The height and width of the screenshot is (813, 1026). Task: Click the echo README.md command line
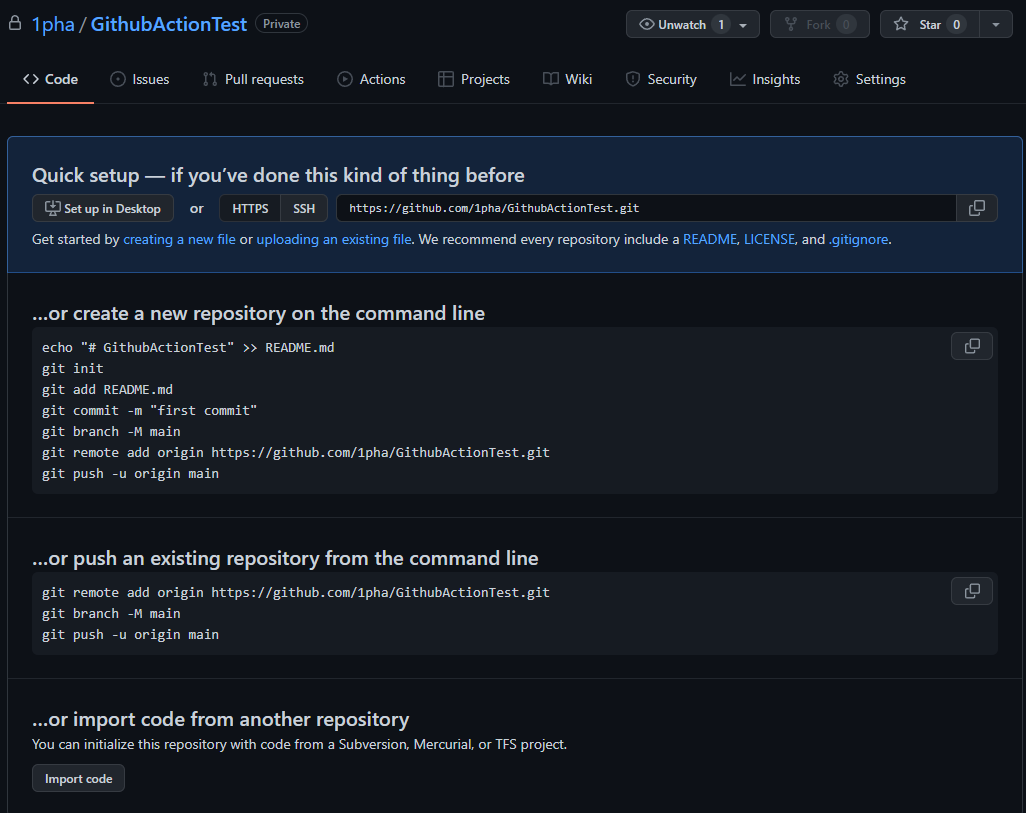tap(188, 348)
